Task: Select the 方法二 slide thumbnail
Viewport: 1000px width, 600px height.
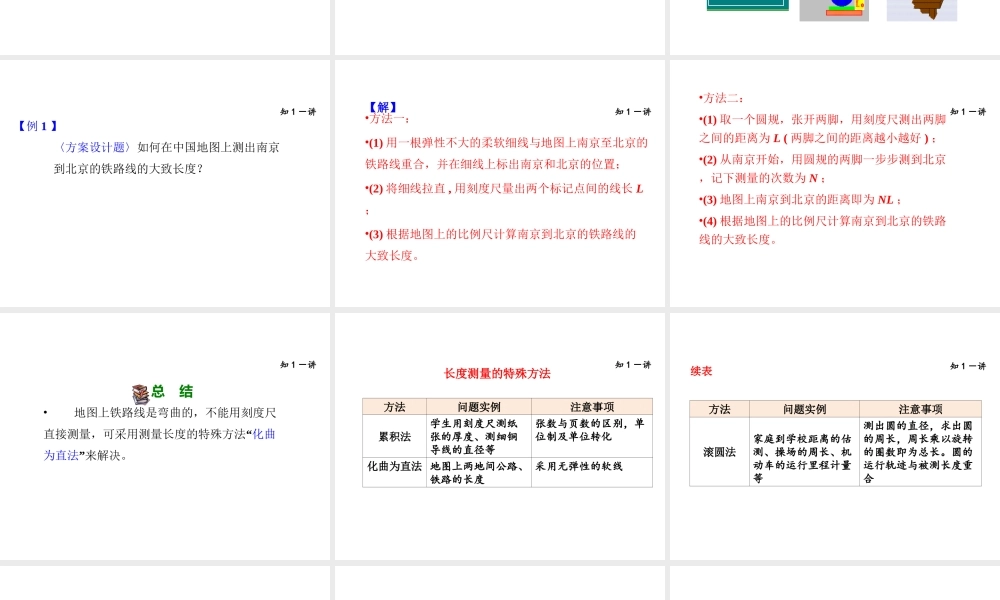Action: pos(835,184)
